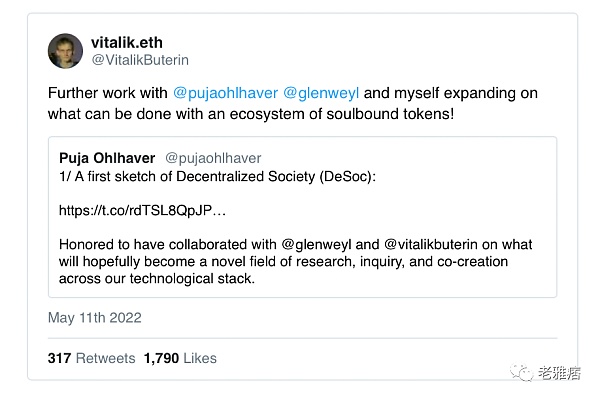Image resolution: width=600 pixels, height=399 pixels.
Task: View the 317 Retweets list
Action: pyautogui.click(x=91, y=358)
